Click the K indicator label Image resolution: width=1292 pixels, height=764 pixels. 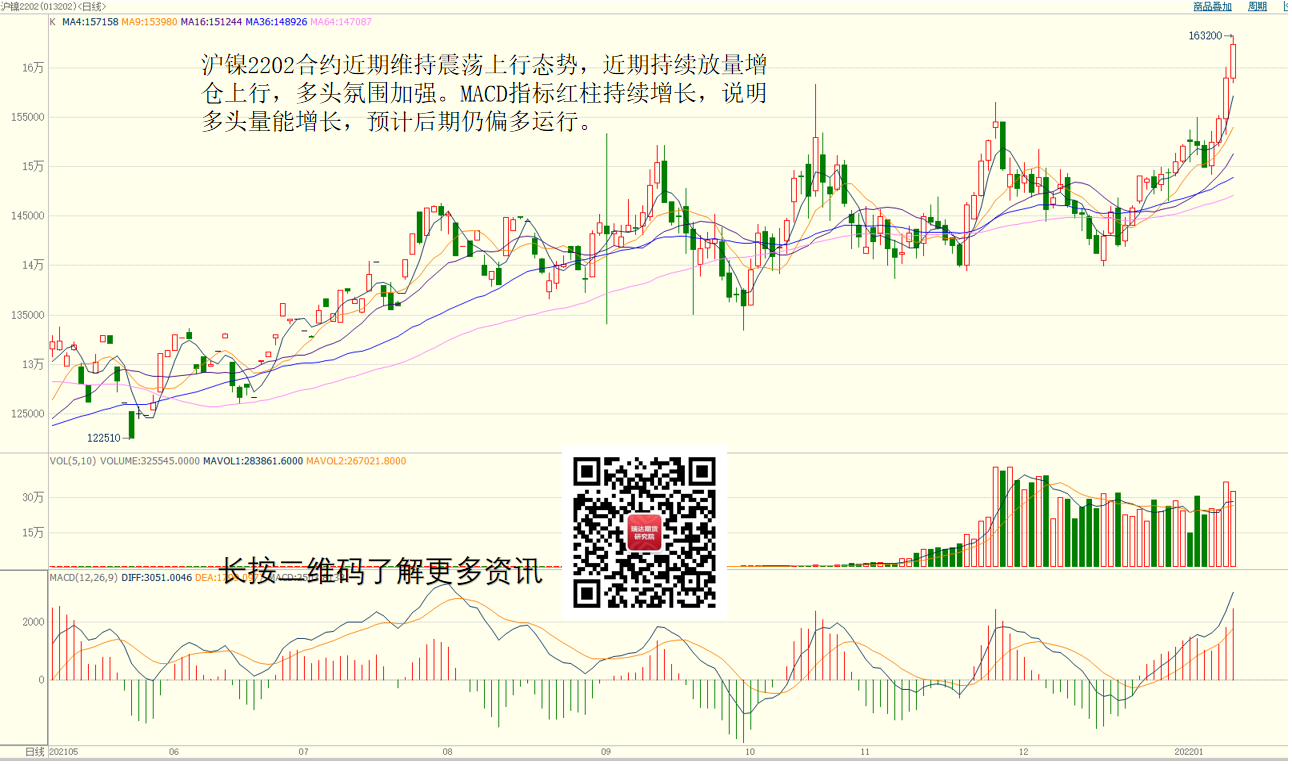tap(53, 21)
